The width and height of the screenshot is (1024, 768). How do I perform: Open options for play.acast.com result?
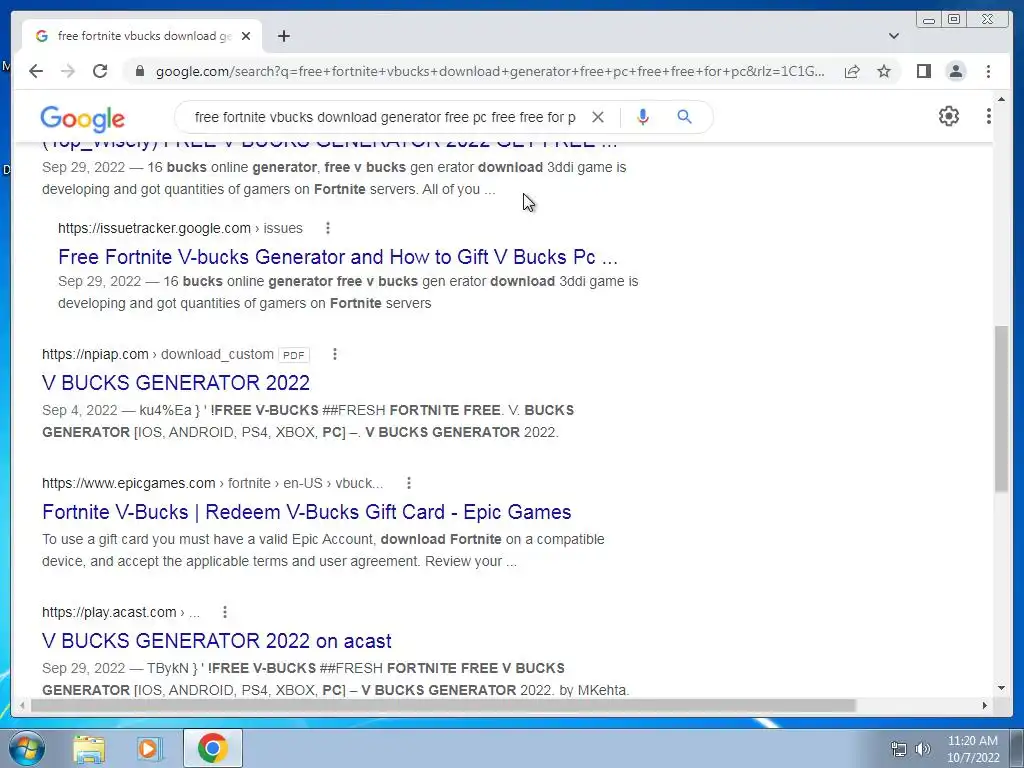click(x=225, y=612)
